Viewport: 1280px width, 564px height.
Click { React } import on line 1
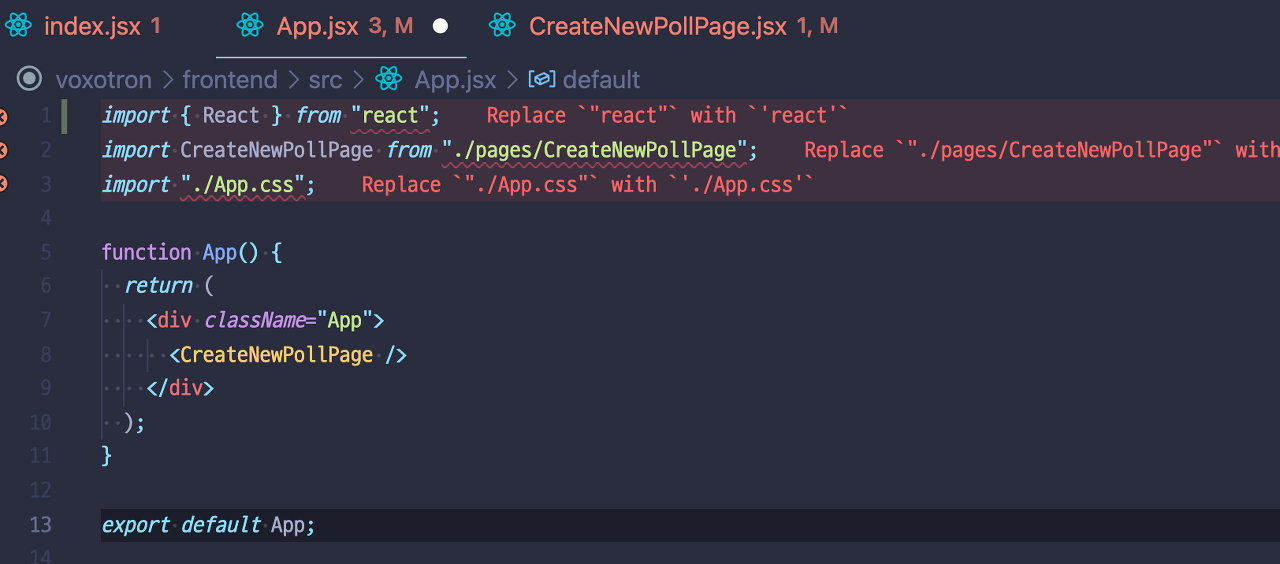point(232,116)
